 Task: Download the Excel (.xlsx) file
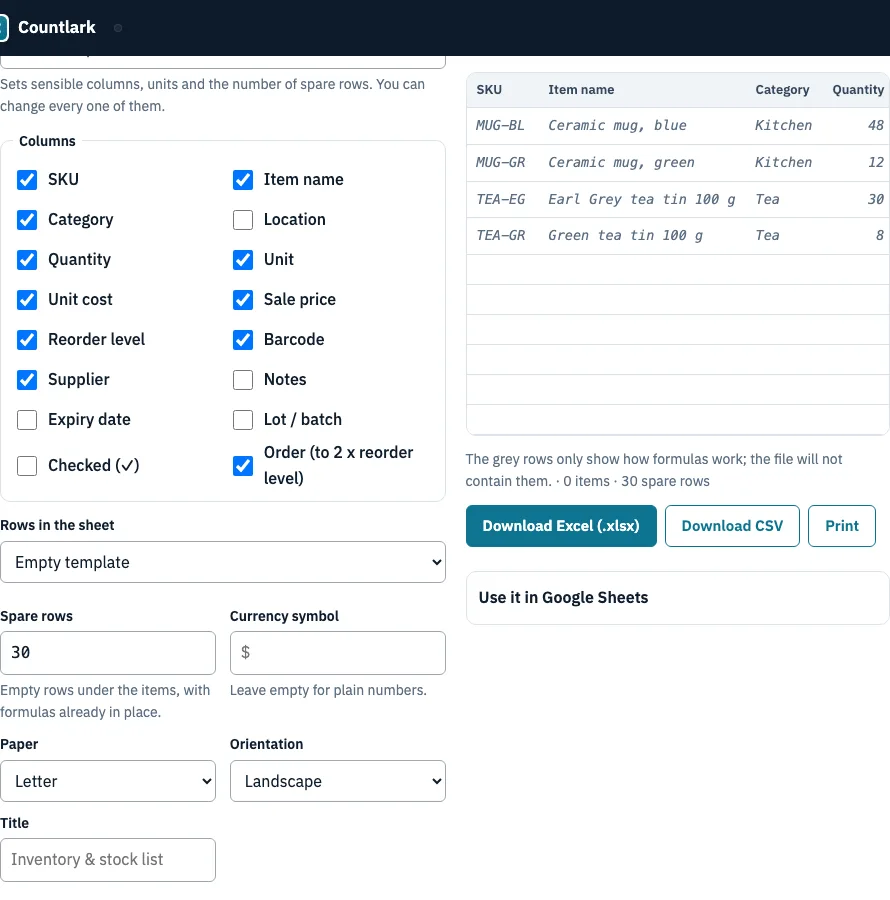[x=561, y=526]
